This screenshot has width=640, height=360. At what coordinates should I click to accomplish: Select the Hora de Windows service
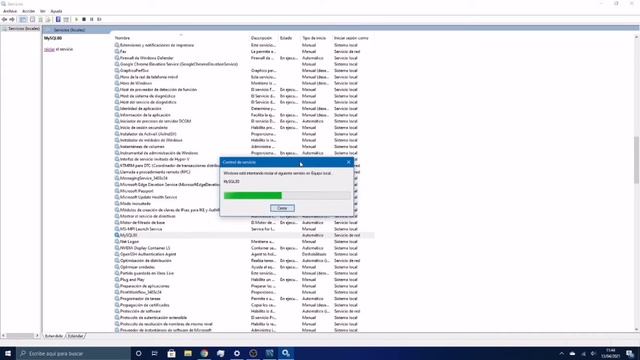(x=244, y=83)
